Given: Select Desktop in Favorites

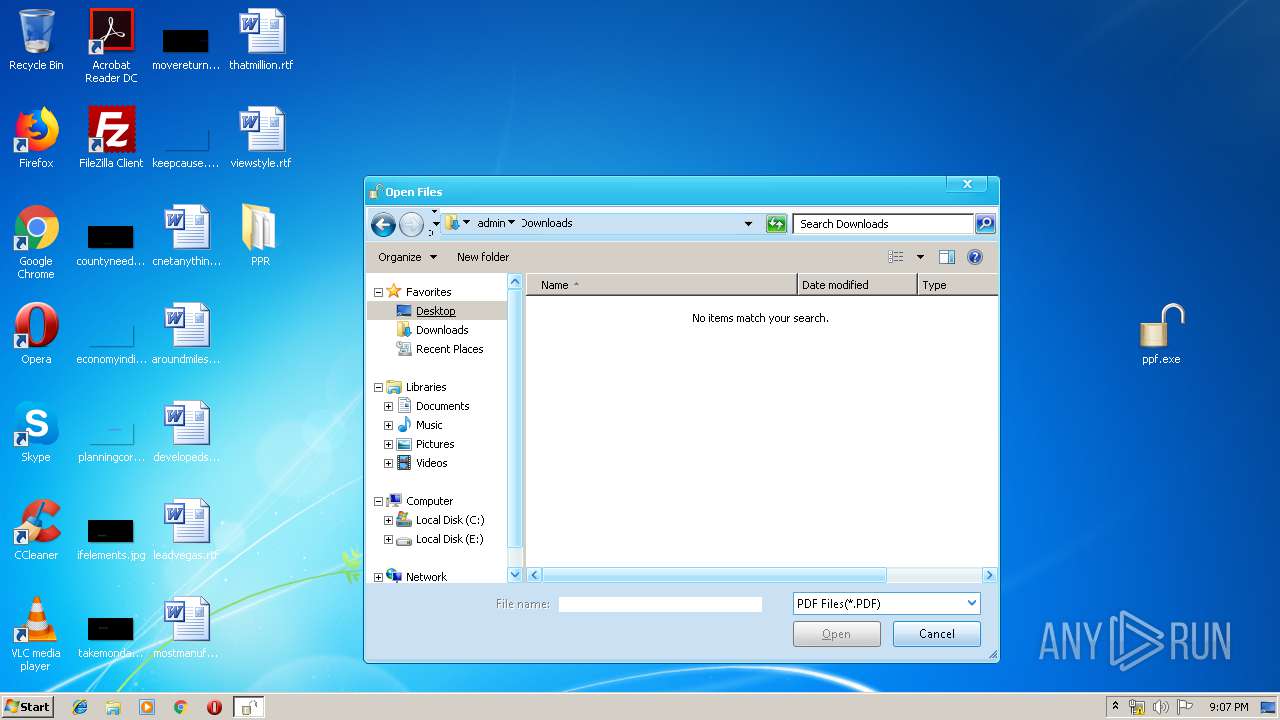Looking at the screenshot, I should (x=436, y=311).
